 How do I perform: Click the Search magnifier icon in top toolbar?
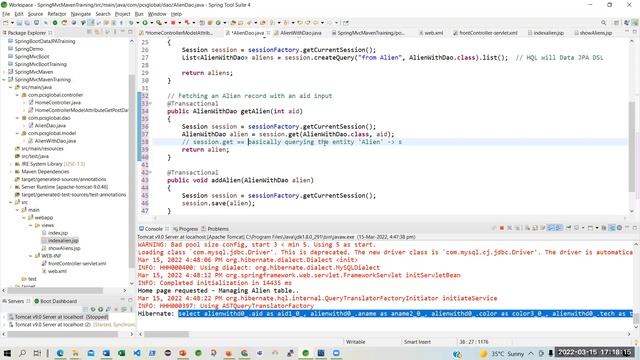[603, 23]
